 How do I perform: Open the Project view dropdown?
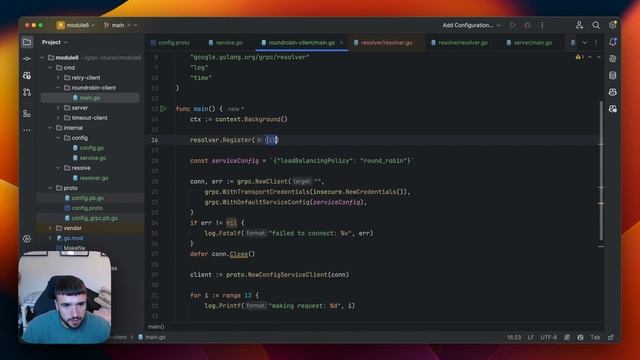55,42
